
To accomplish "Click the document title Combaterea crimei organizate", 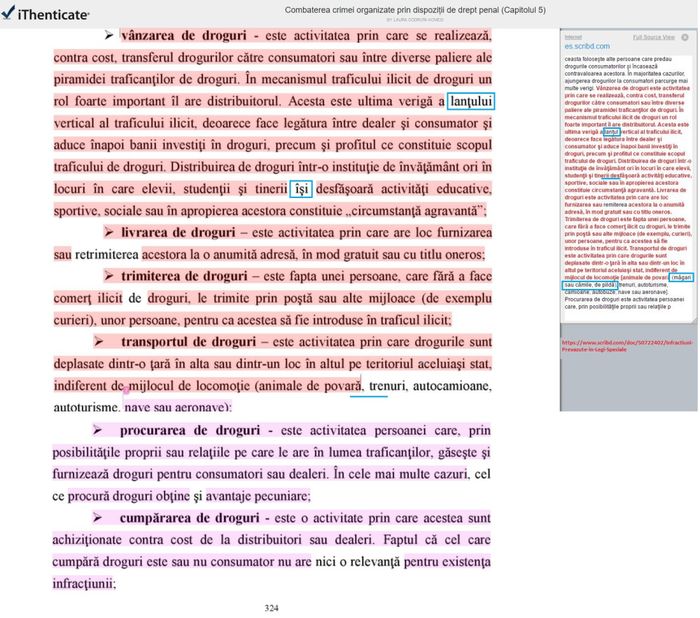I will pos(415,10).
